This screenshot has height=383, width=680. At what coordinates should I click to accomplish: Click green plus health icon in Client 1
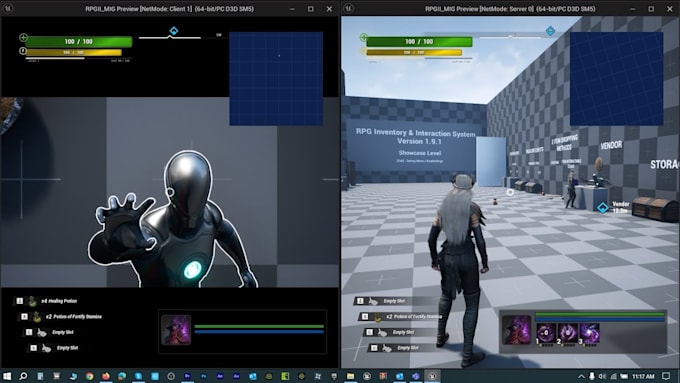click(23, 38)
